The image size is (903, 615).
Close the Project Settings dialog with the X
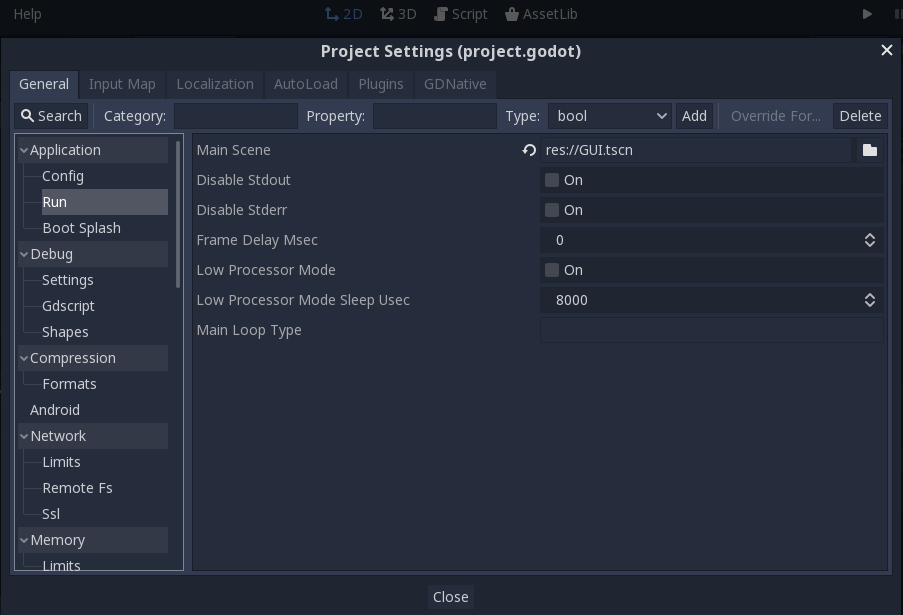coord(886,51)
